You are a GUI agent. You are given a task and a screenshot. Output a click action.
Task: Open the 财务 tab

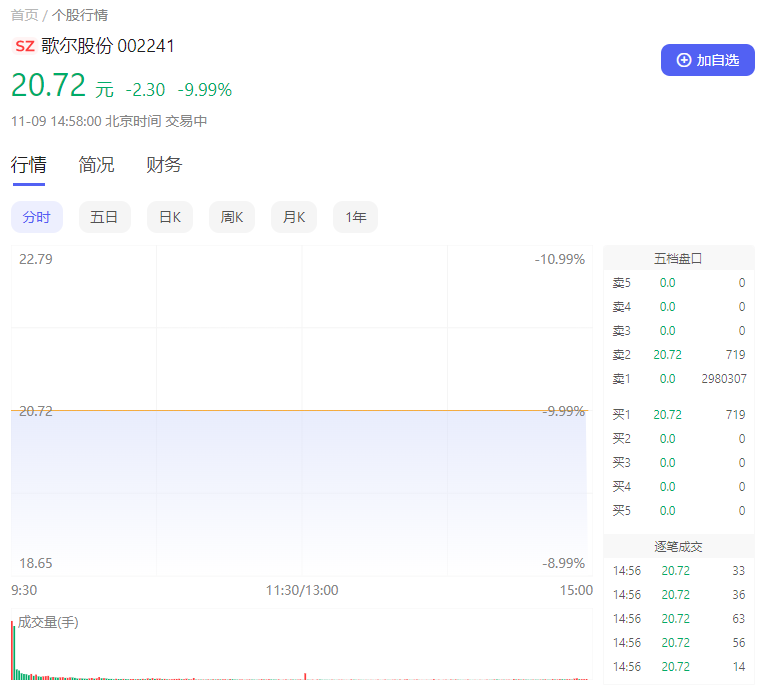tap(164, 165)
